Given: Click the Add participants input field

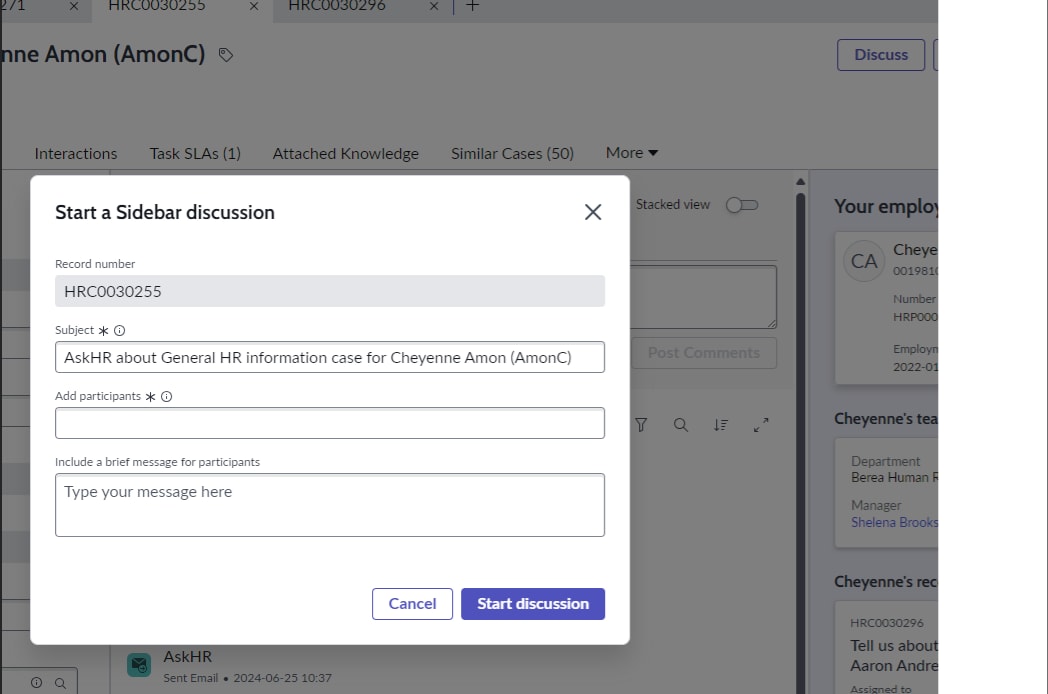Looking at the screenshot, I should (330, 422).
